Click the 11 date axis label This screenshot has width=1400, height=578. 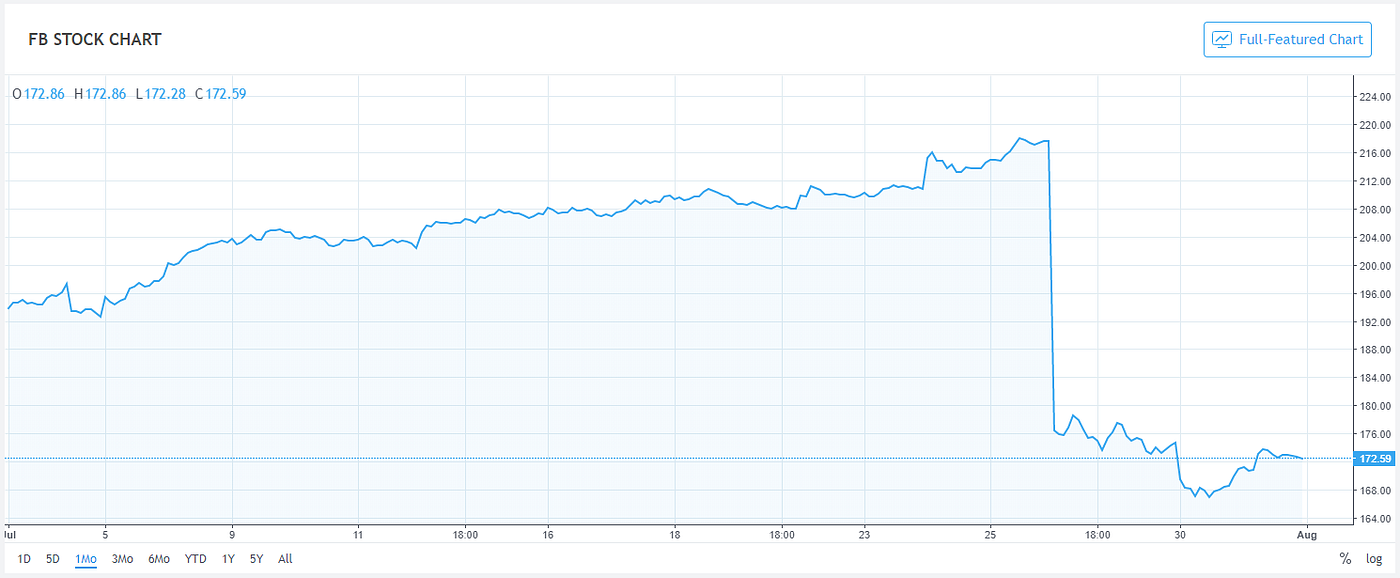pos(357,534)
